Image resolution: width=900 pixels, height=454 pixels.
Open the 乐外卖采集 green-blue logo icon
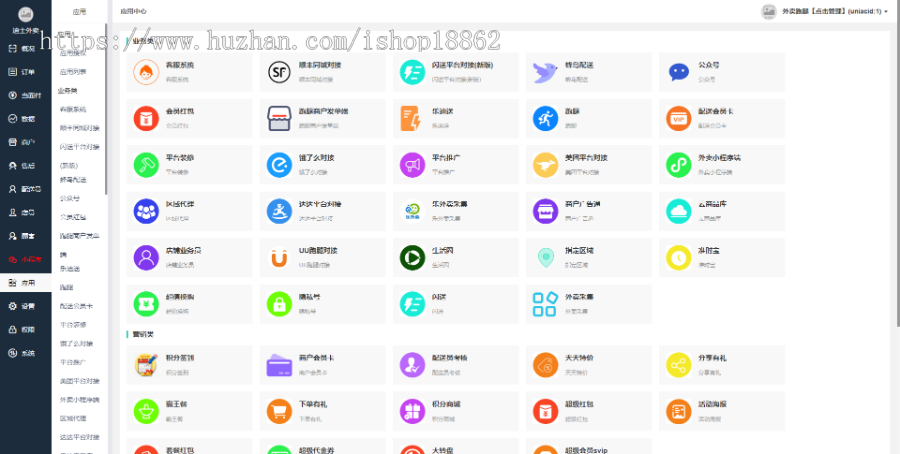pyautogui.click(x=412, y=211)
